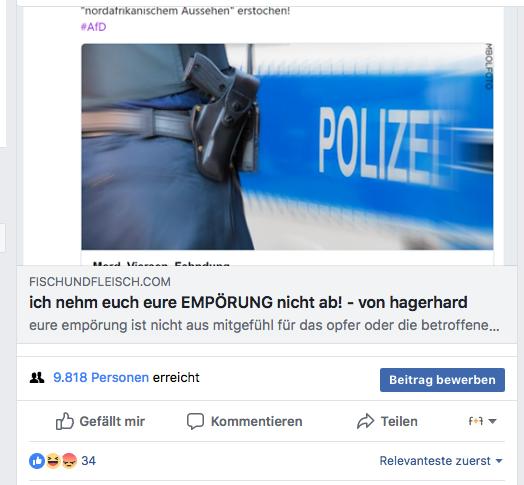Click the Teilen text label
This screenshot has width=524, height=485.
pos(399,421)
